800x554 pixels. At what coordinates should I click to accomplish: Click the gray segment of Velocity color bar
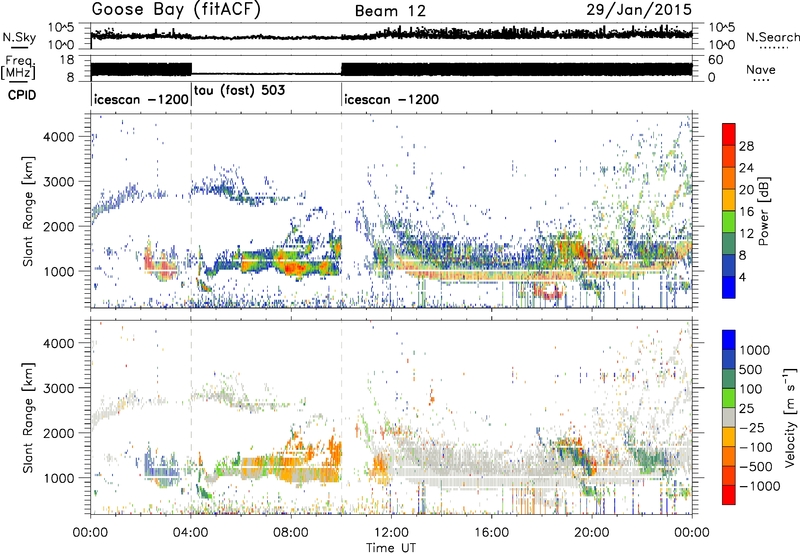[x=729, y=417]
